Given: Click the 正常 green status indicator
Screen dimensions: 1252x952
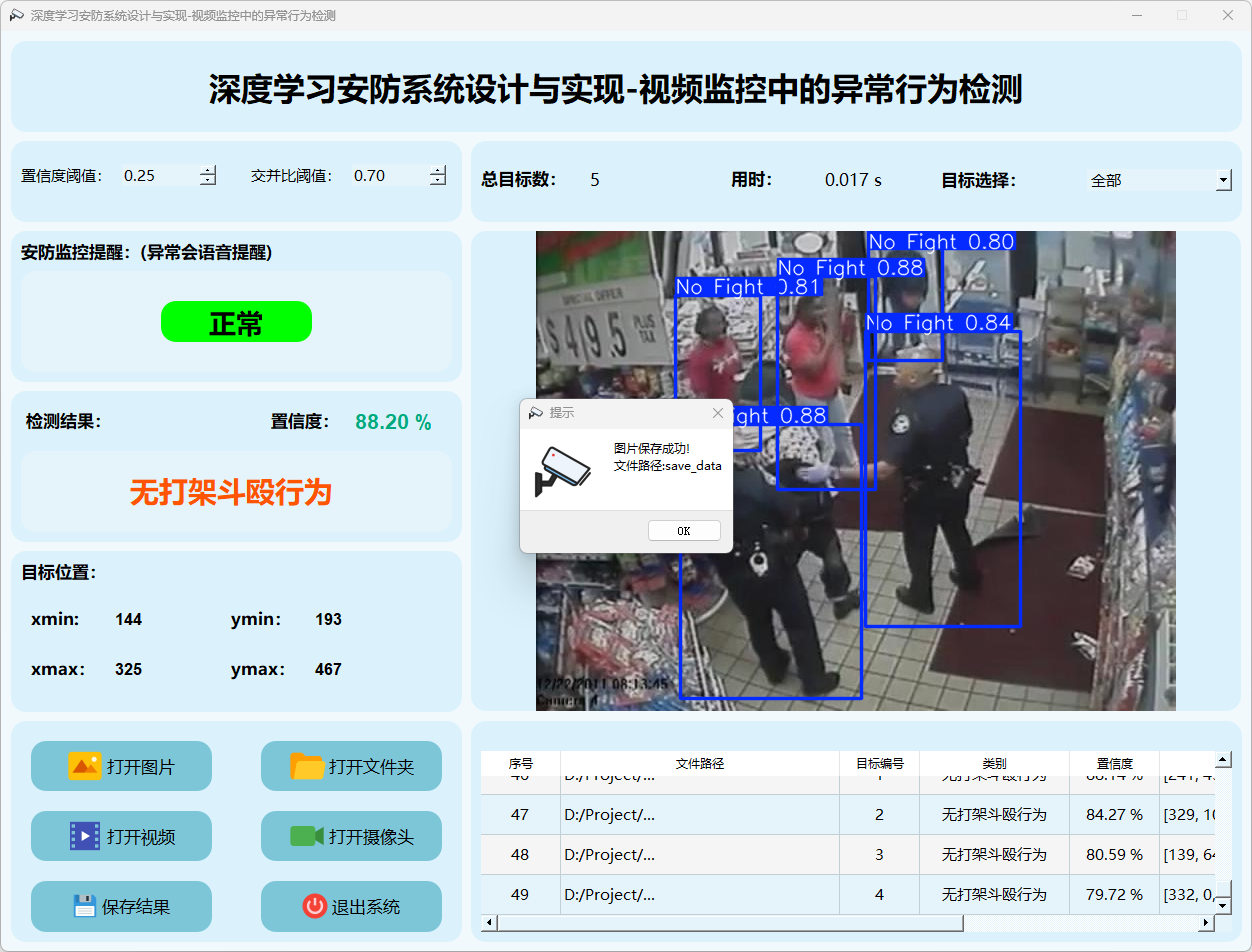Looking at the screenshot, I should [x=236, y=322].
